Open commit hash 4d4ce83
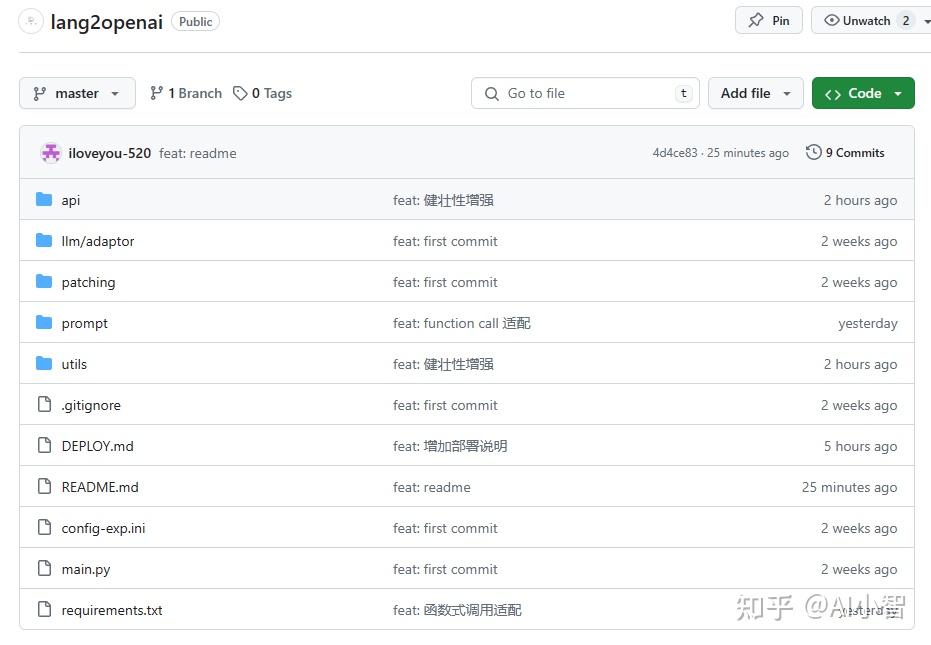This screenshot has height=645, width=931. (x=674, y=153)
